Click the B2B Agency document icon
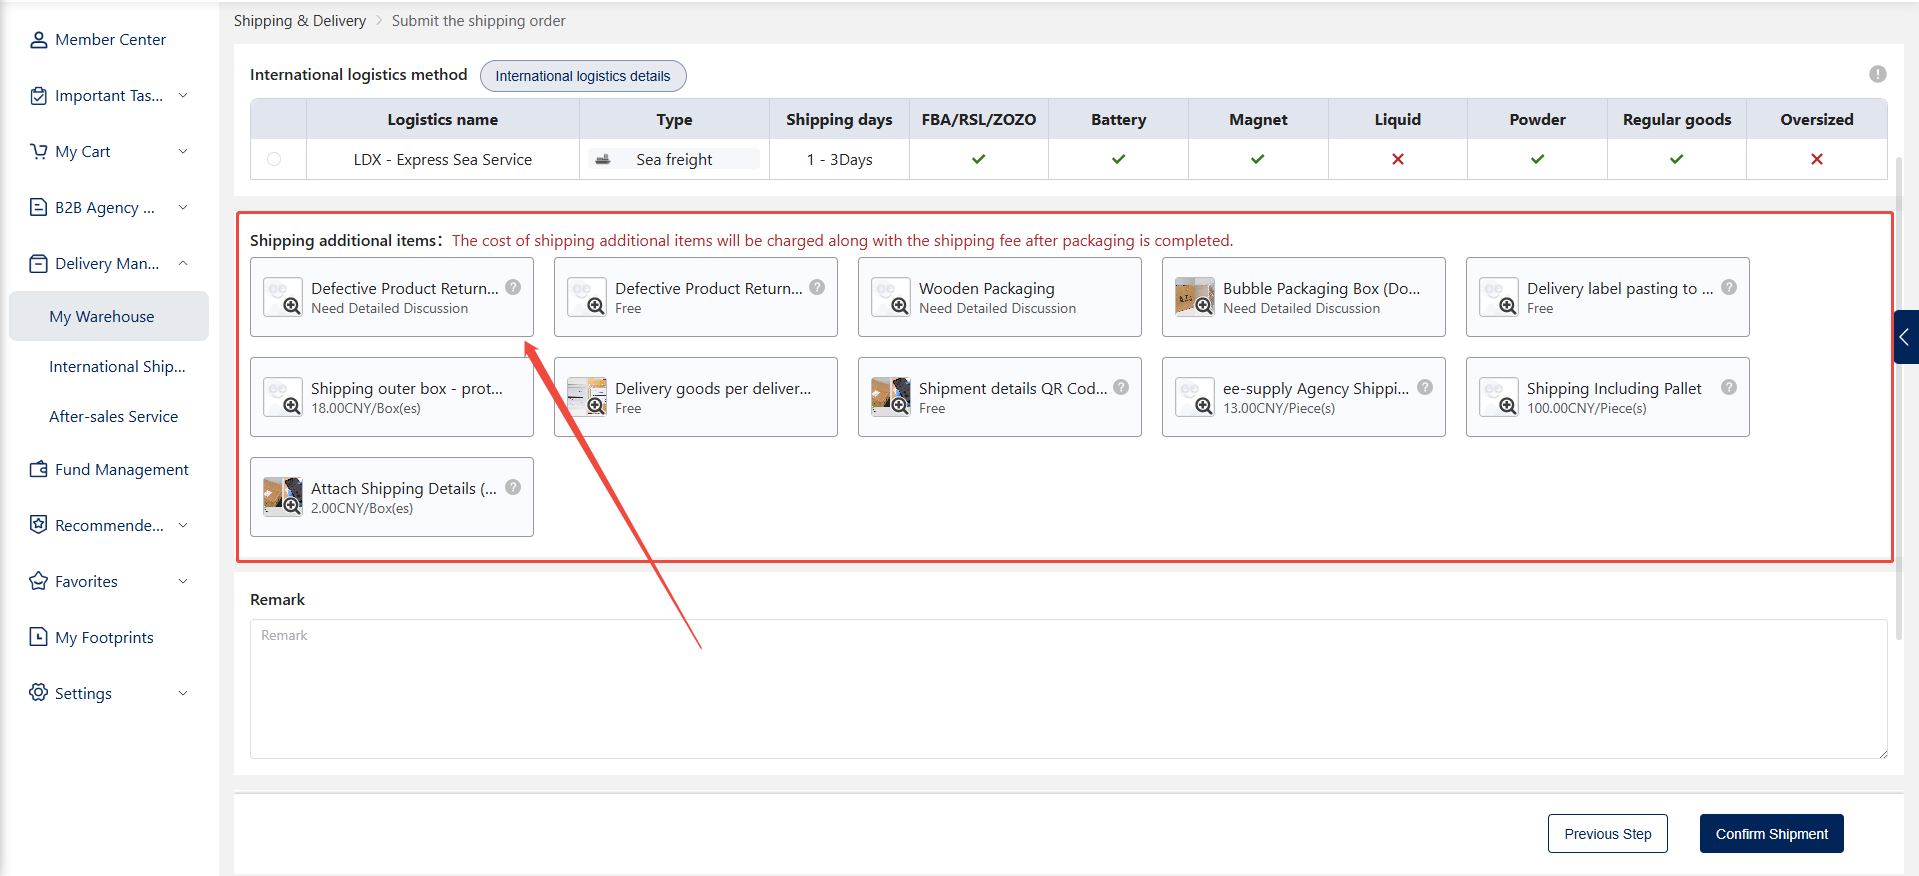 [x=39, y=207]
